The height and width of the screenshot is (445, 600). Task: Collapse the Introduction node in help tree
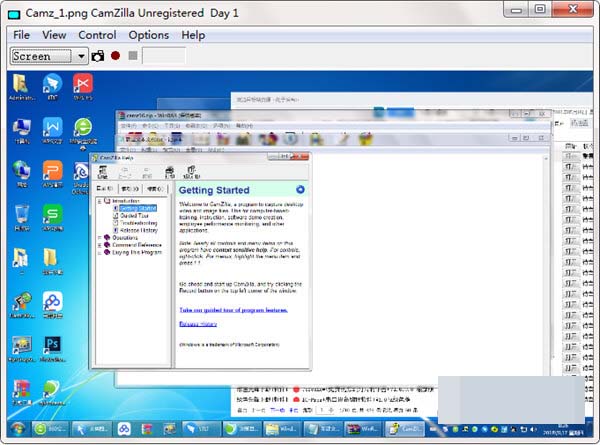[x=99, y=201]
